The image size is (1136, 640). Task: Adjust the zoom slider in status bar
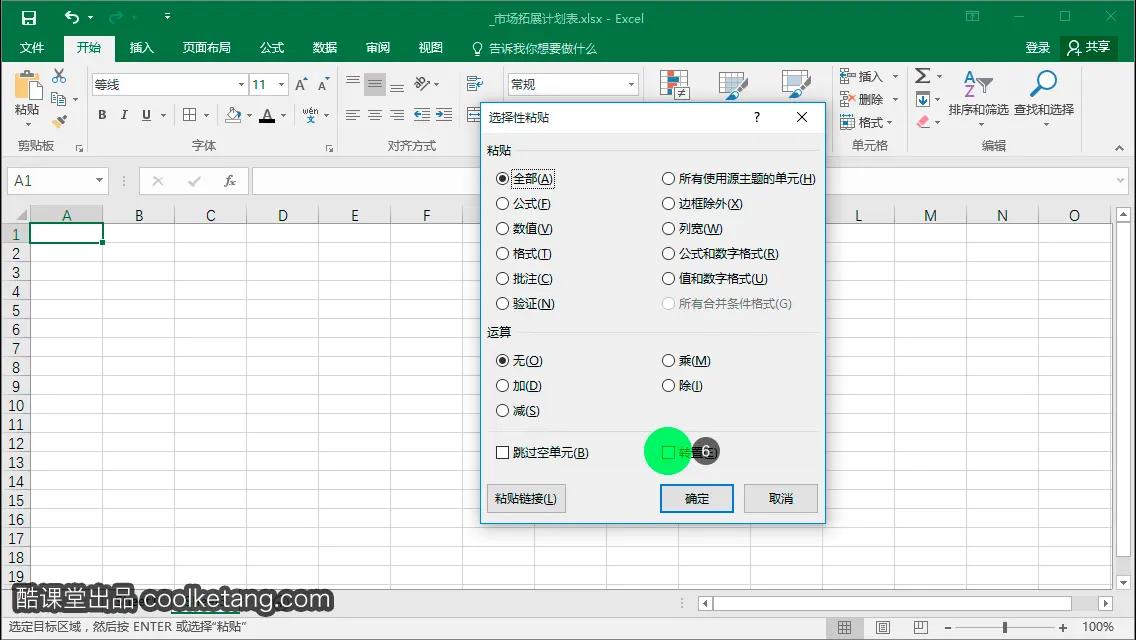pos(1005,628)
